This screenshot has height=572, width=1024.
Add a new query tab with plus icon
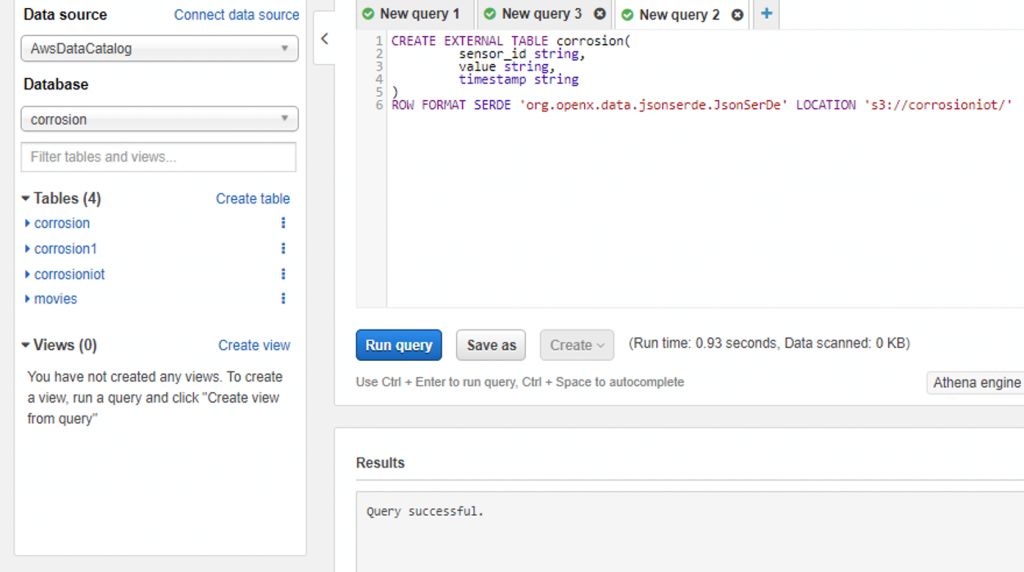pos(767,13)
